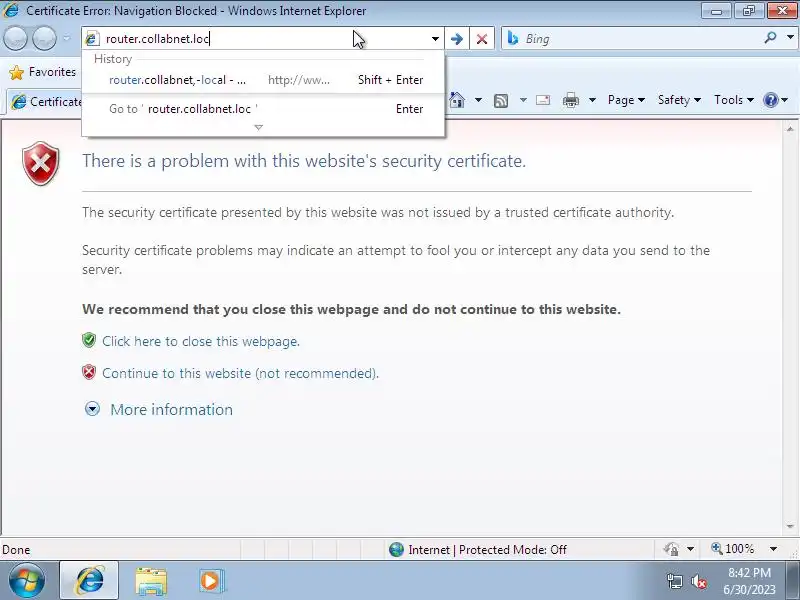The height and width of the screenshot is (600, 800).
Task: Click the muted volume tray icon
Action: 698,581
